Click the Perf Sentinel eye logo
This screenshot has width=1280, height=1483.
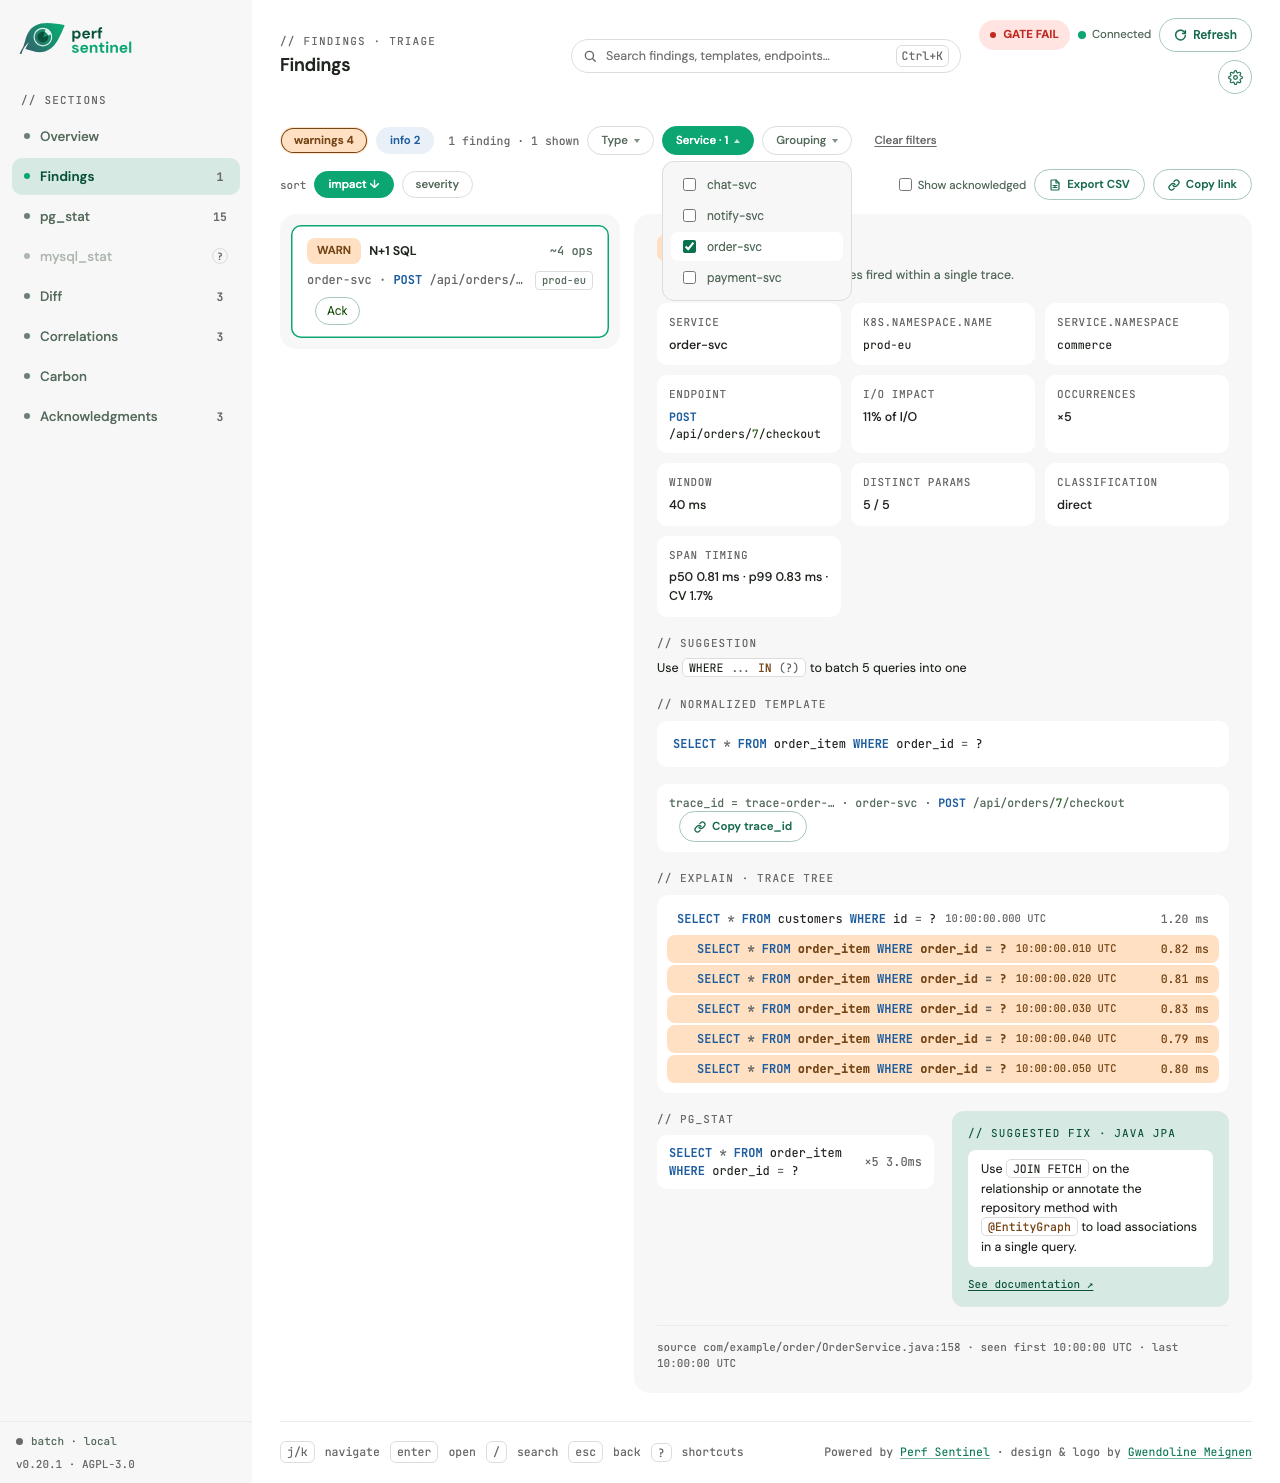(42, 39)
